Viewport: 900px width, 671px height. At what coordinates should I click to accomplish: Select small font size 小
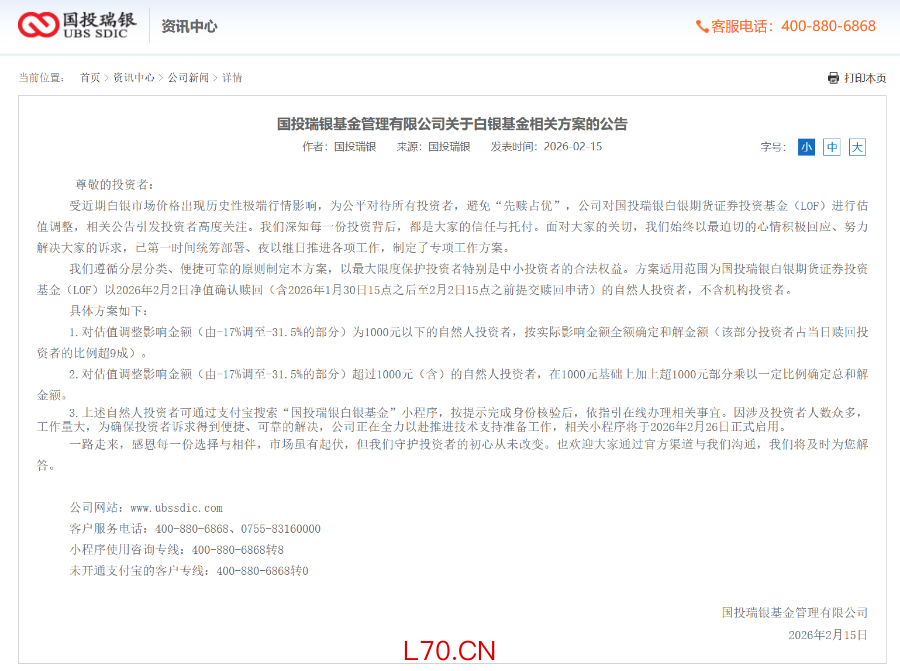(806, 147)
